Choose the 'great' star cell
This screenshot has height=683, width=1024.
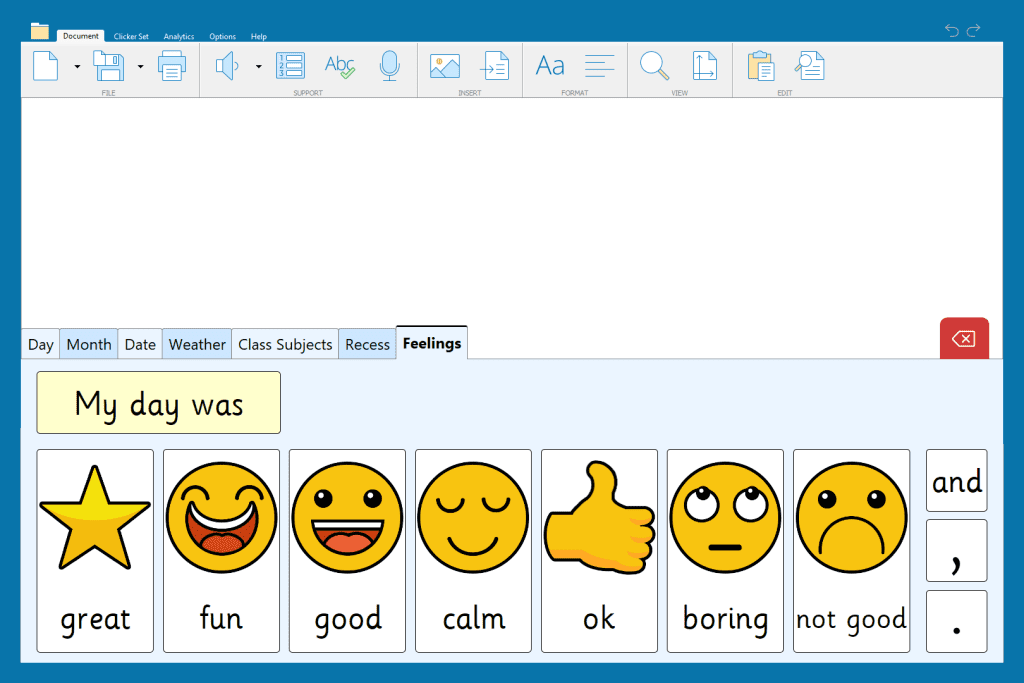point(95,550)
